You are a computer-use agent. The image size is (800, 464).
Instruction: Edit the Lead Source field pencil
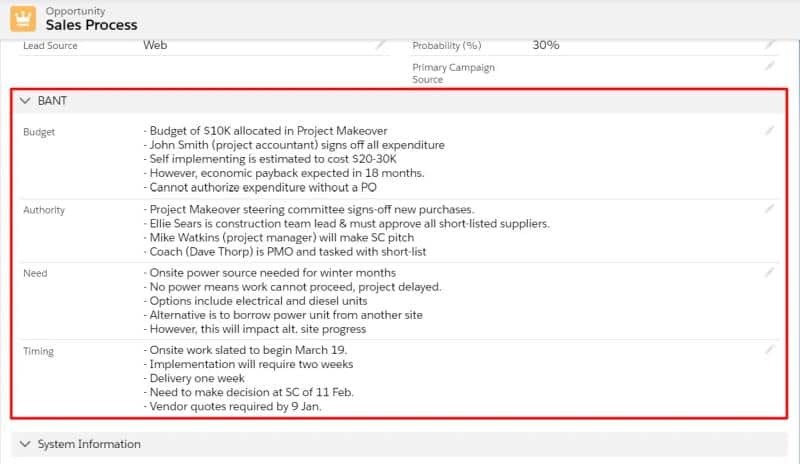380,45
